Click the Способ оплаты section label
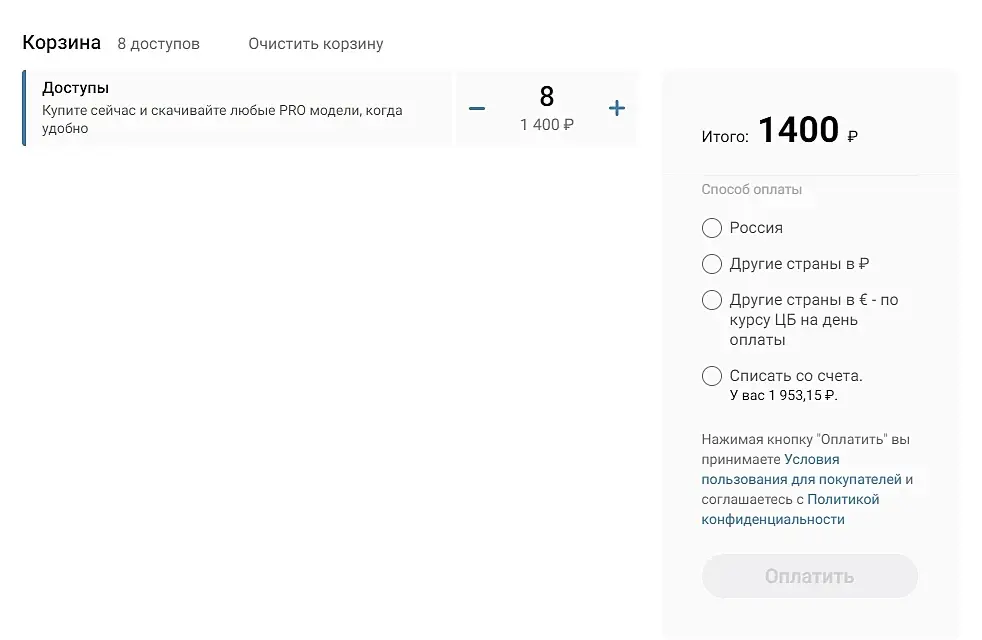This screenshot has height=640, width=982. pyautogui.click(x=752, y=190)
